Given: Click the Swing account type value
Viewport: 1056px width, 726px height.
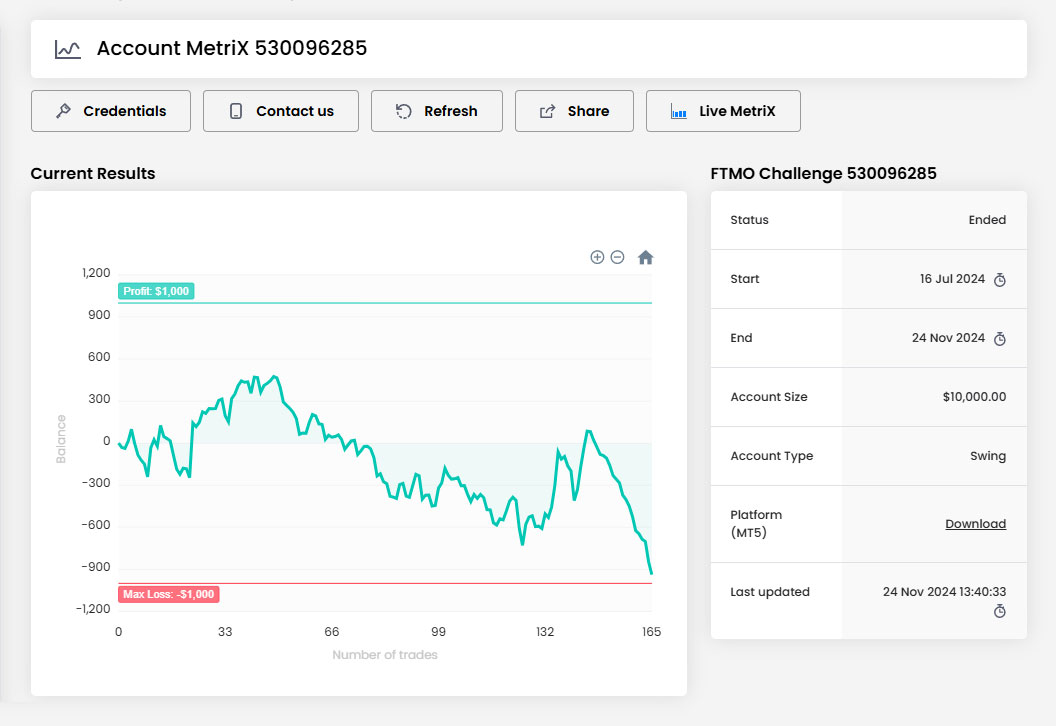Looking at the screenshot, I should tap(988, 456).
